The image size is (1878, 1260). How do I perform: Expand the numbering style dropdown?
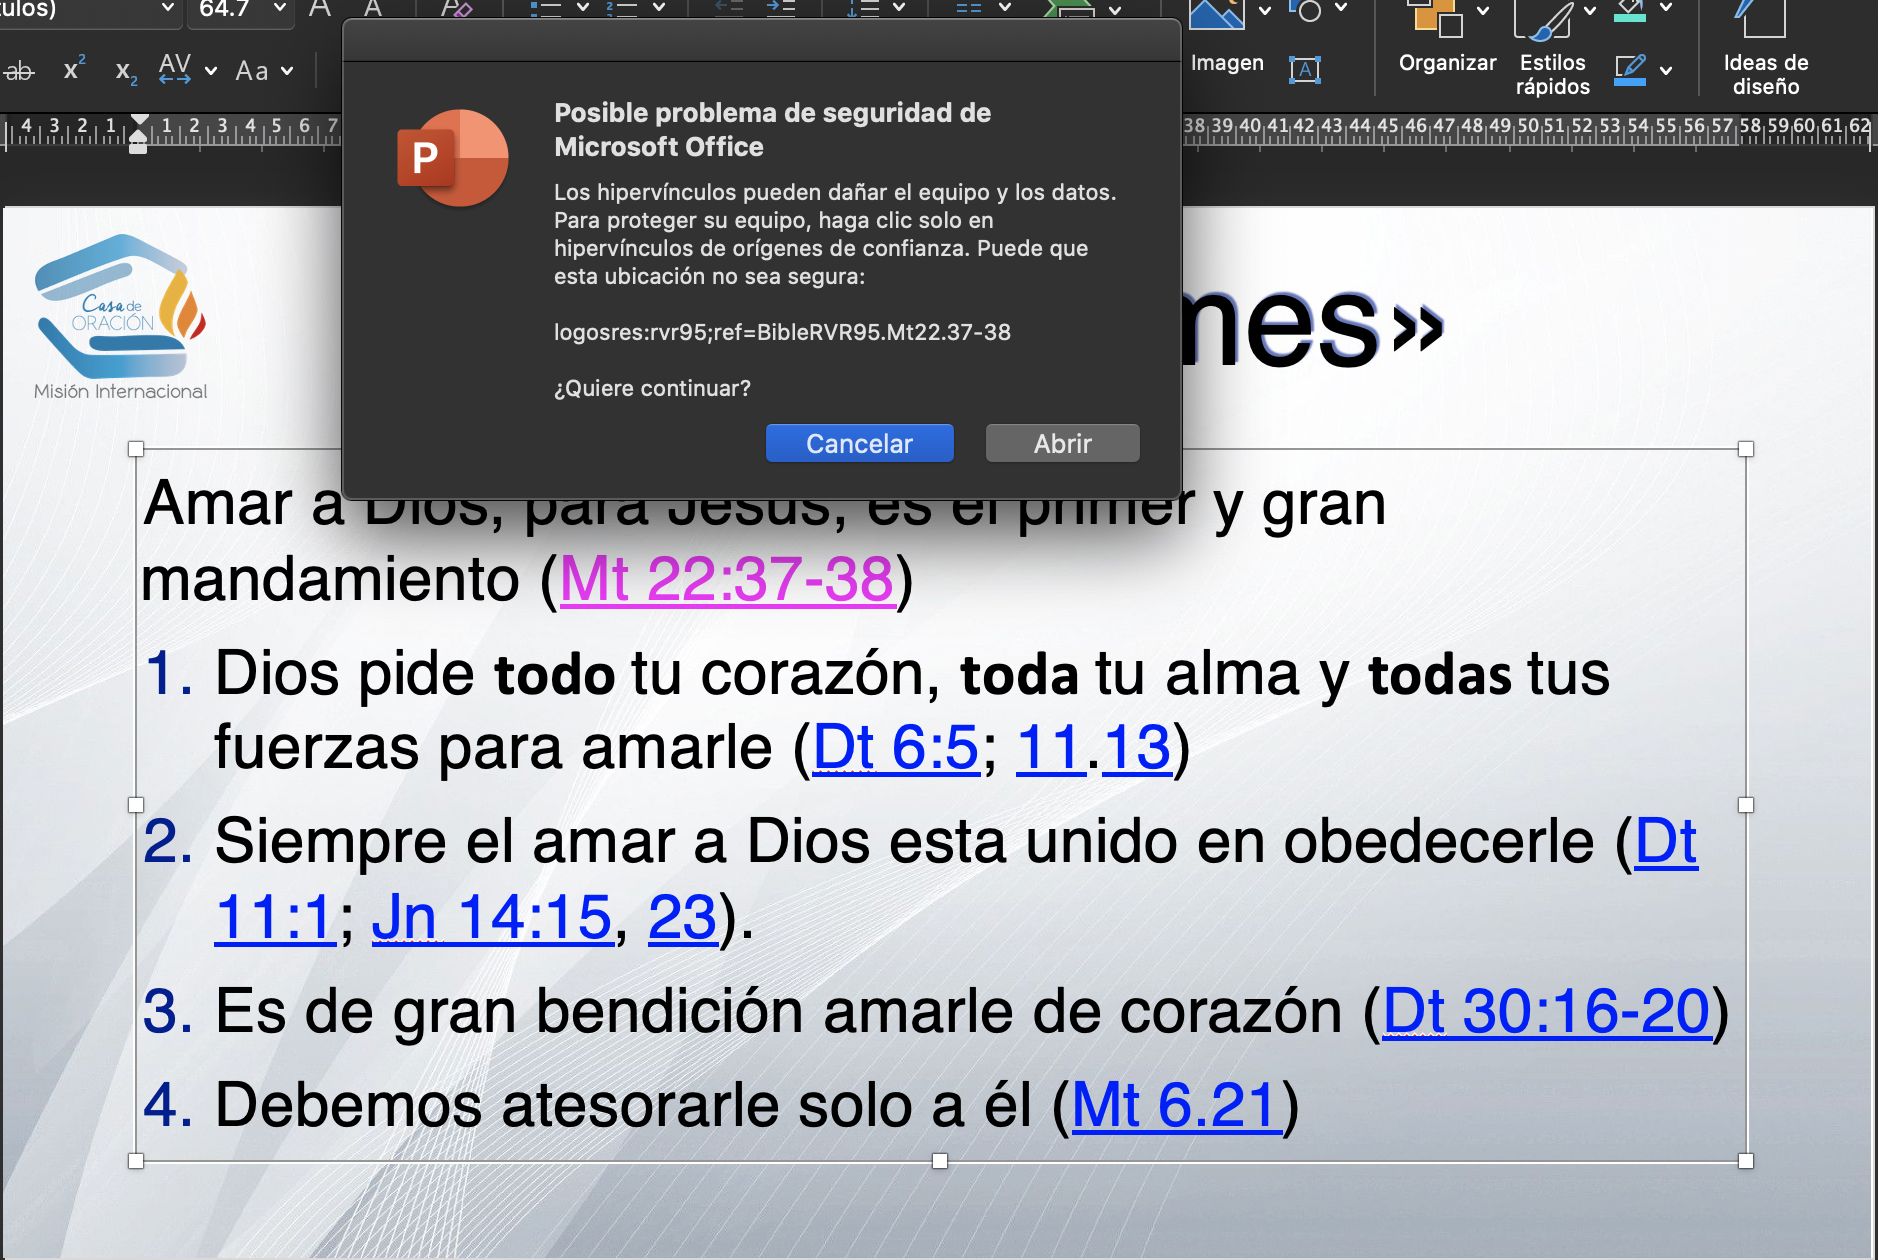659,8
